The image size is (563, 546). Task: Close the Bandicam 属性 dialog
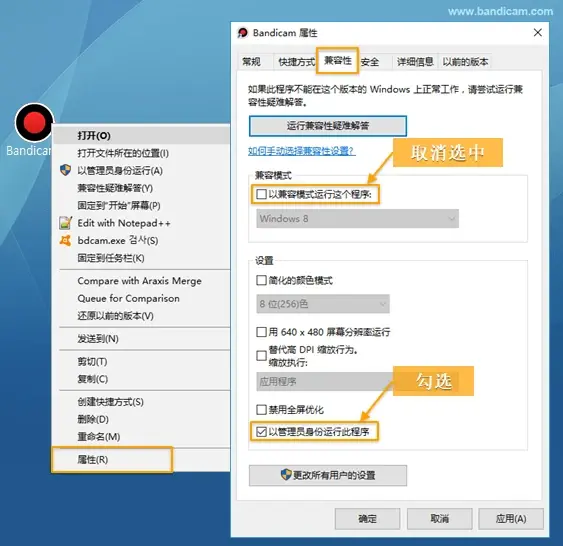tap(538, 33)
